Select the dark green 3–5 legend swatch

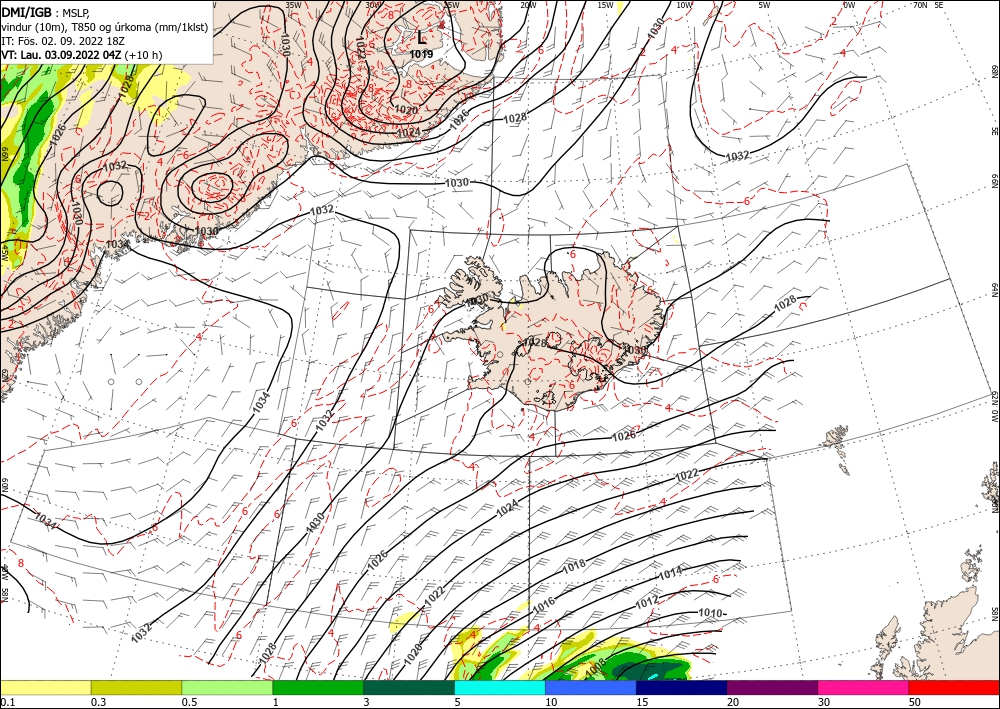point(409,688)
